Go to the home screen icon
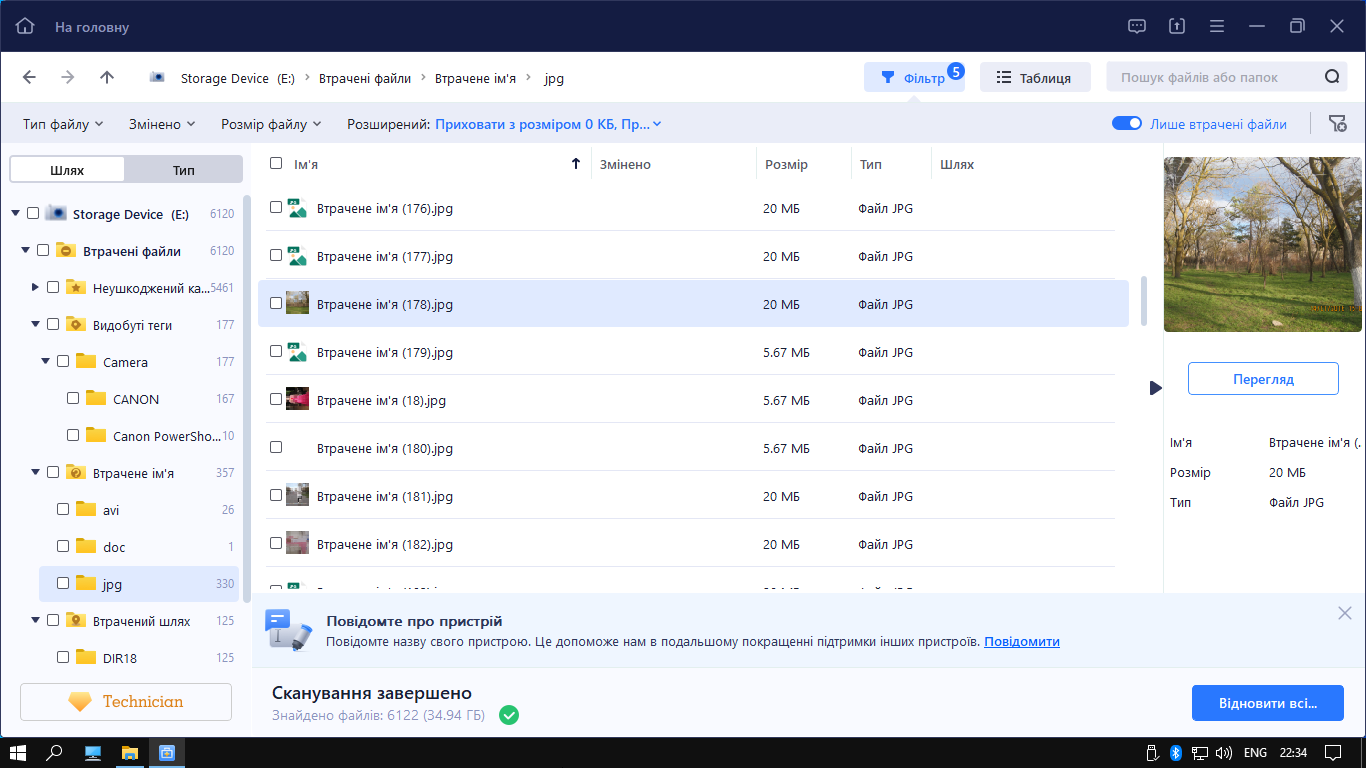The width and height of the screenshot is (1366, 768). point(25,27)
